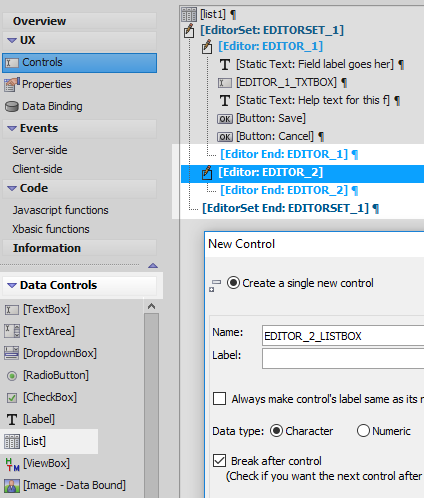Image resolution: width=424 pixels, height=498 pixels.
Task: Click the Label input field
Action: click(x=343, y=358)
